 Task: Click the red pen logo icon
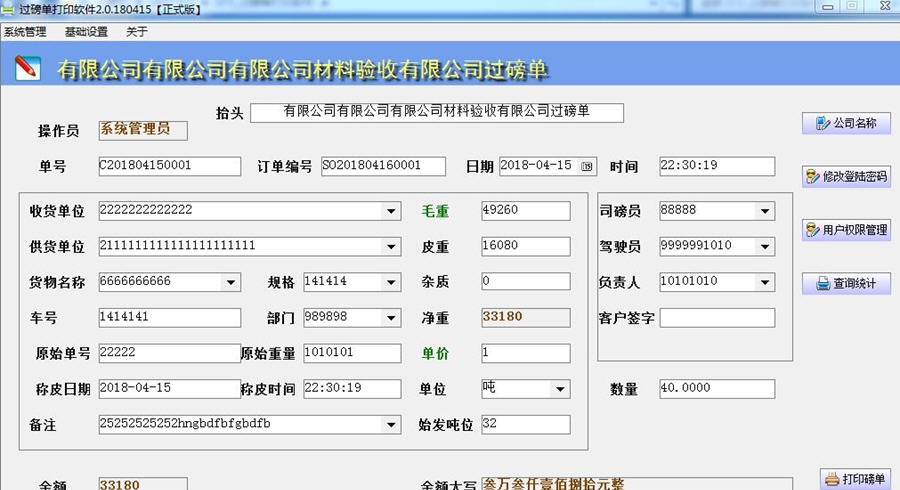click(28, 68)
